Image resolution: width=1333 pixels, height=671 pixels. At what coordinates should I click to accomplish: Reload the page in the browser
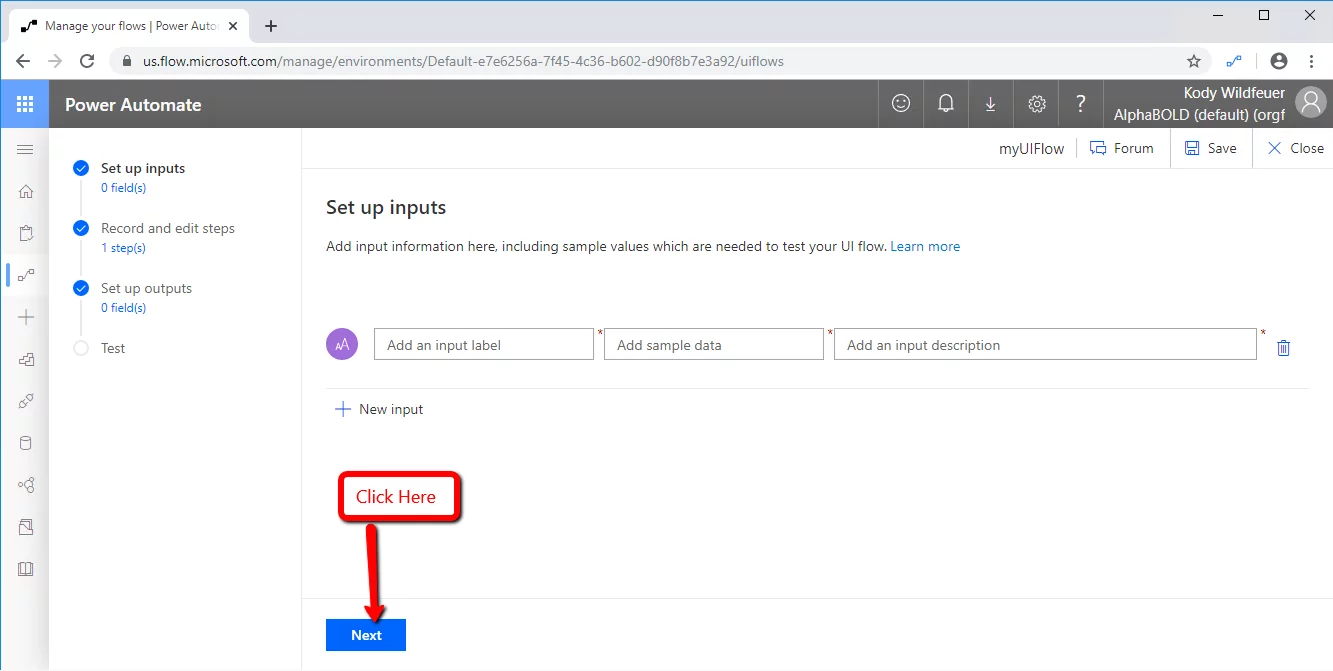(87, 61)
